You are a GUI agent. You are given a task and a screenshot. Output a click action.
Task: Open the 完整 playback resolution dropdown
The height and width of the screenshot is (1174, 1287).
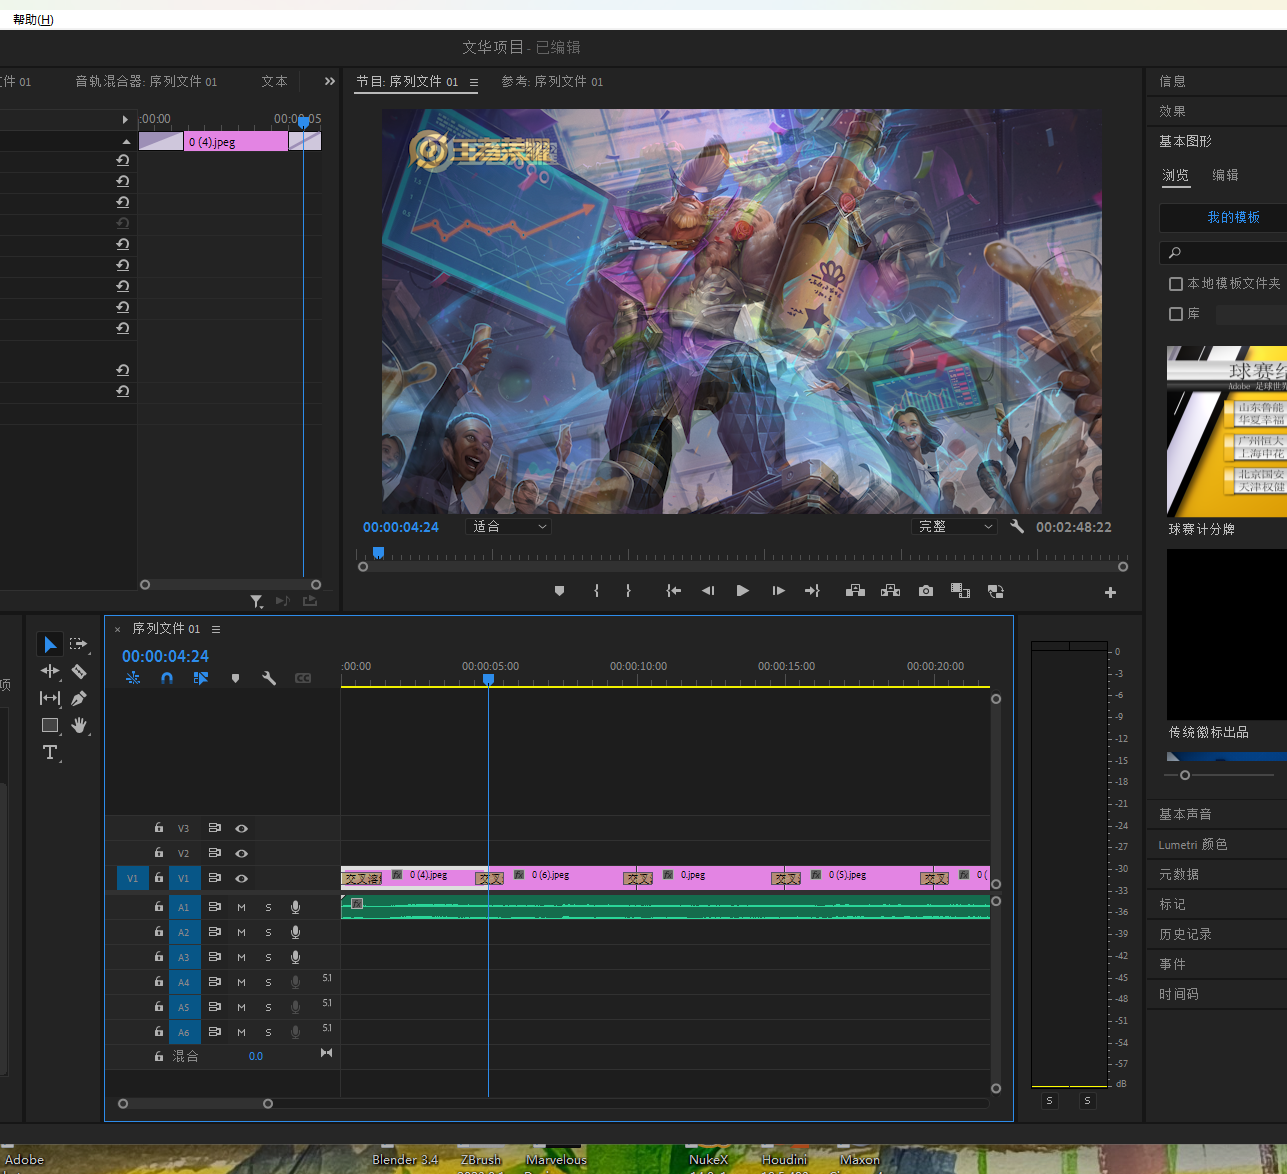(x=955, y=526)
